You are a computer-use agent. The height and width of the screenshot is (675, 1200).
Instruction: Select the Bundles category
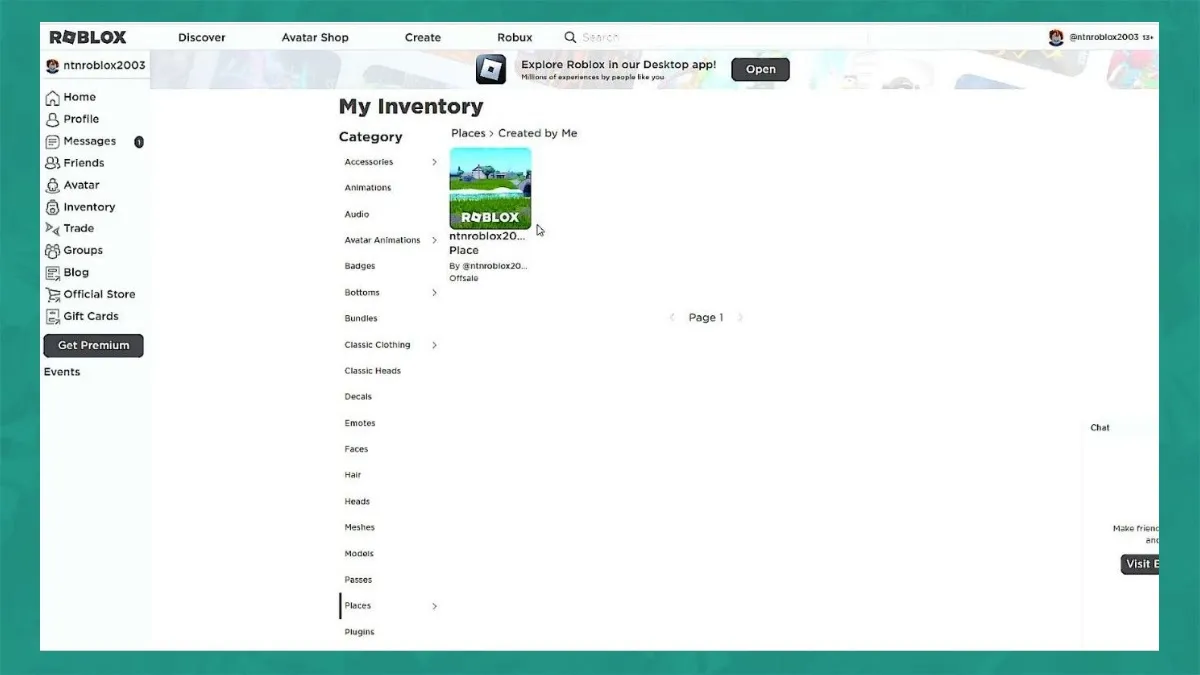361,319
